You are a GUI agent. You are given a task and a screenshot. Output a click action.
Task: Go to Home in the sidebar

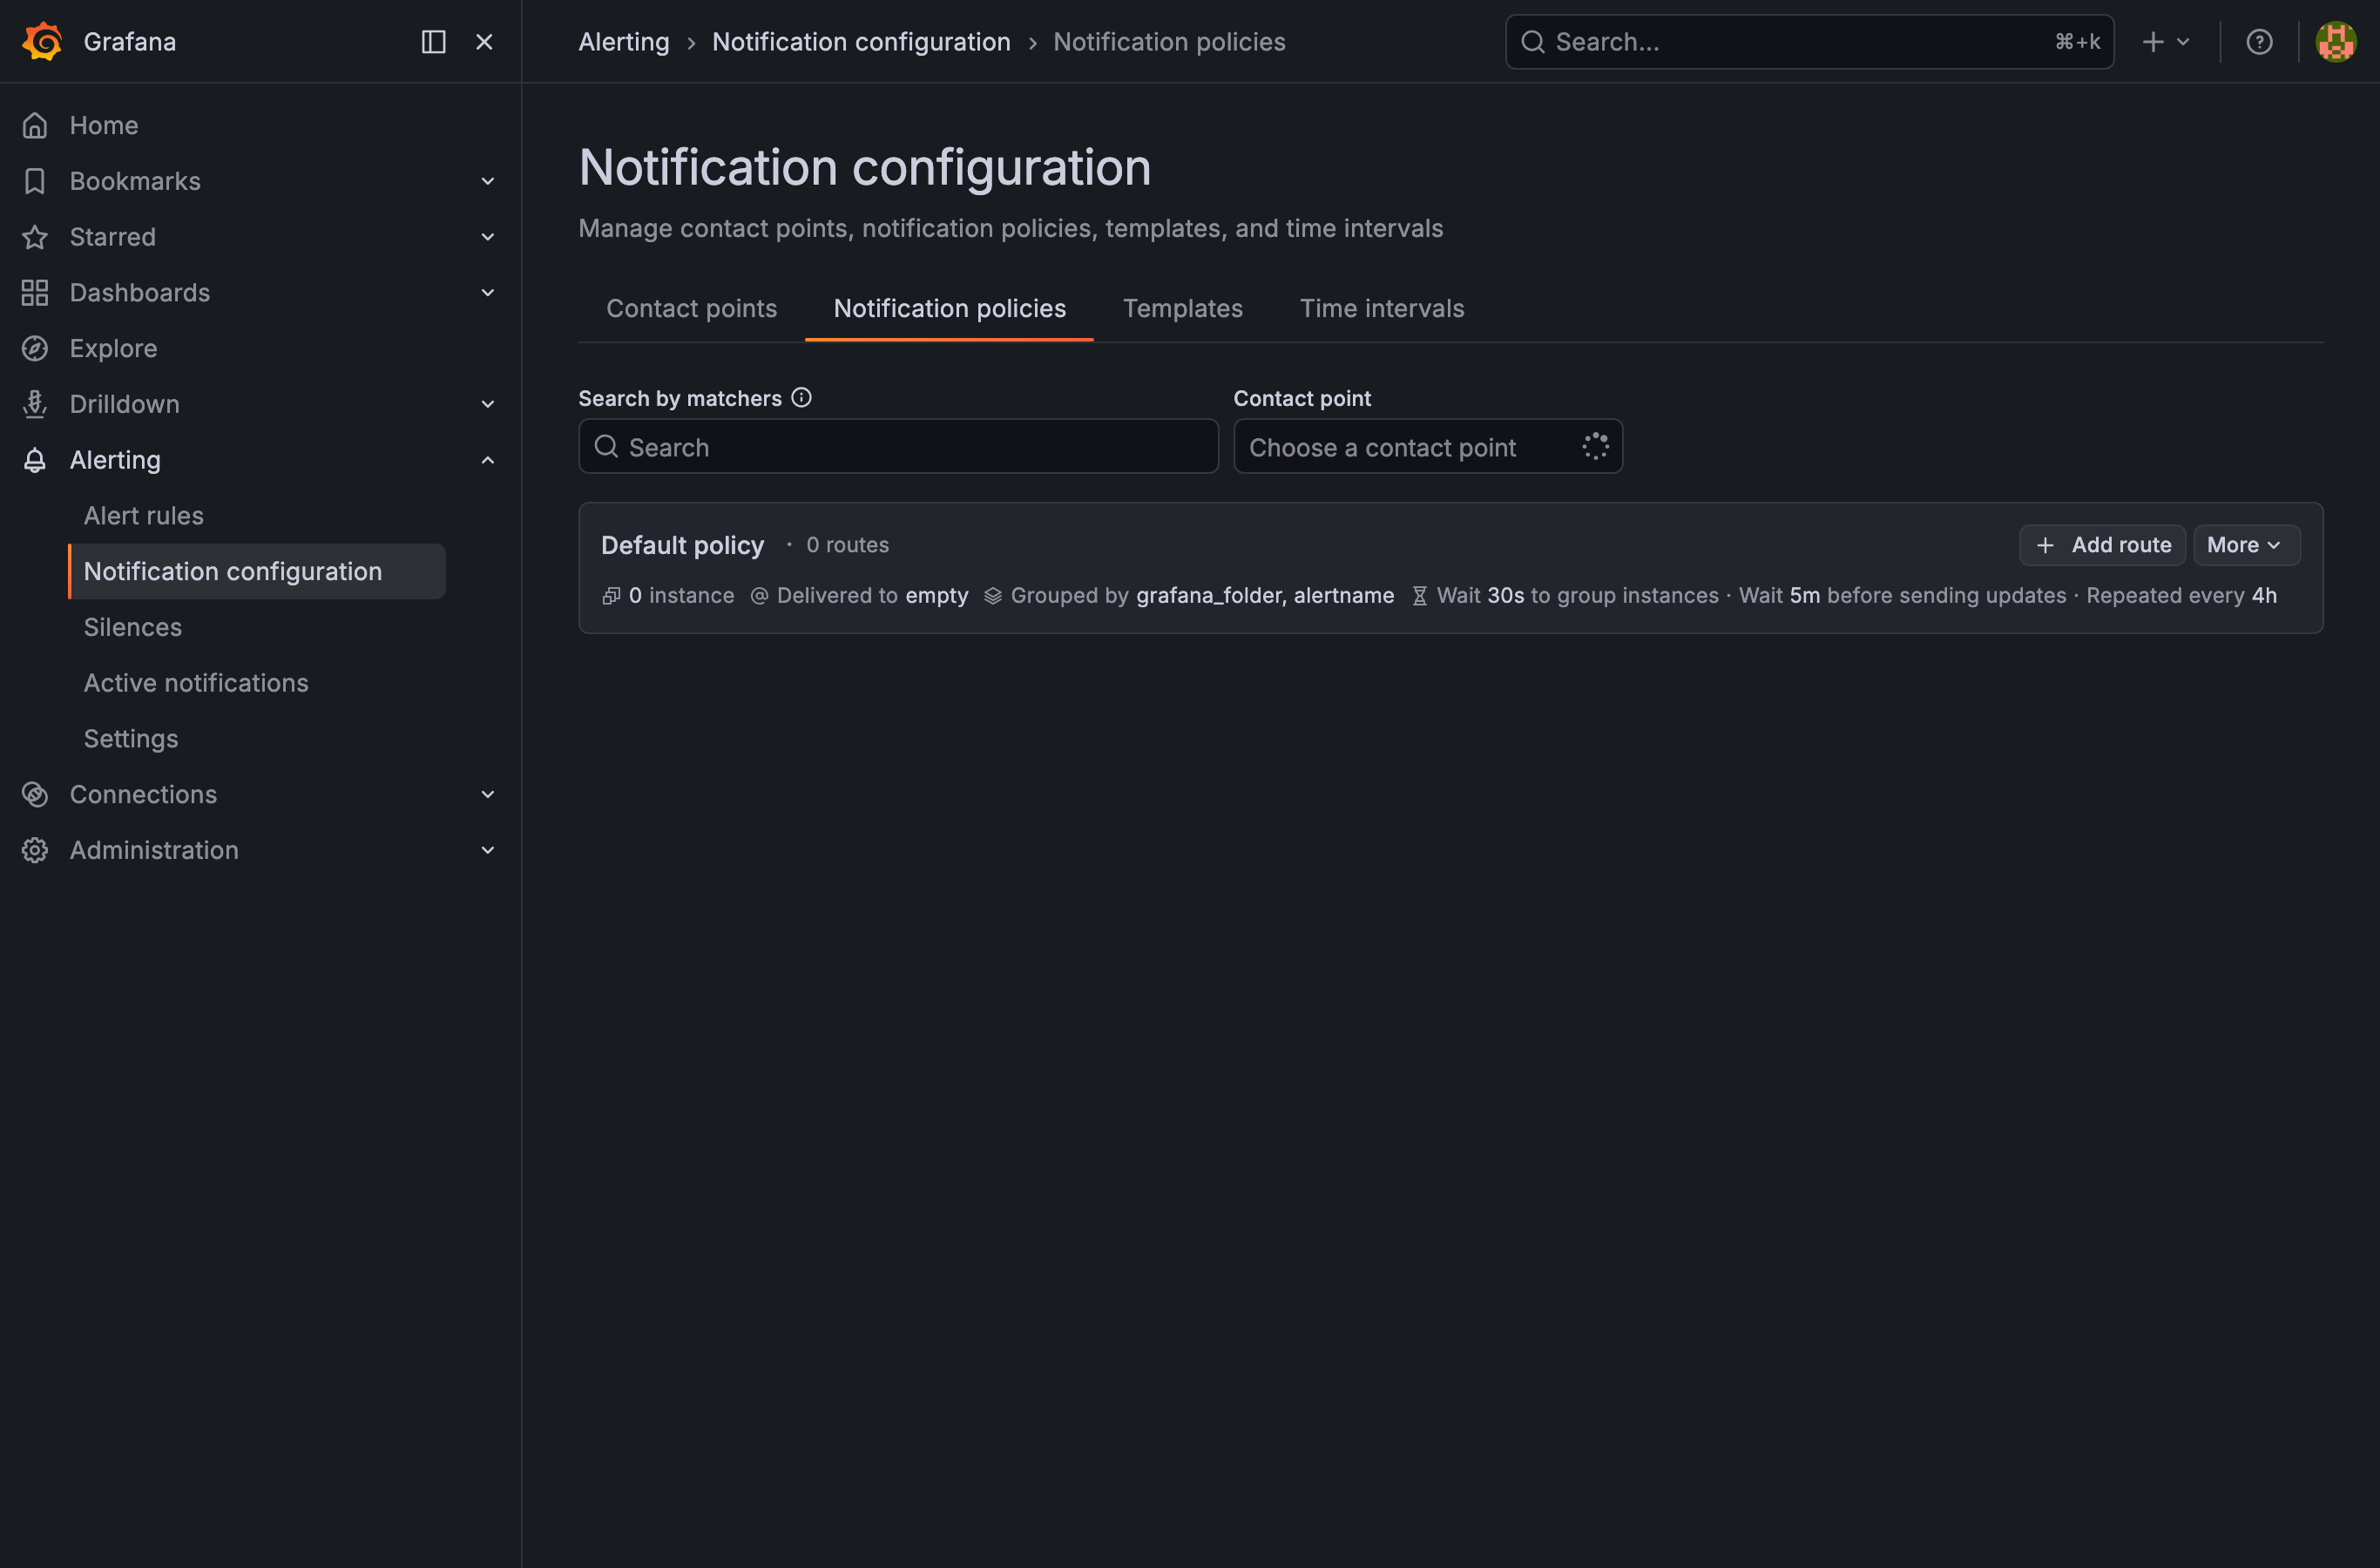coord(104,125)
